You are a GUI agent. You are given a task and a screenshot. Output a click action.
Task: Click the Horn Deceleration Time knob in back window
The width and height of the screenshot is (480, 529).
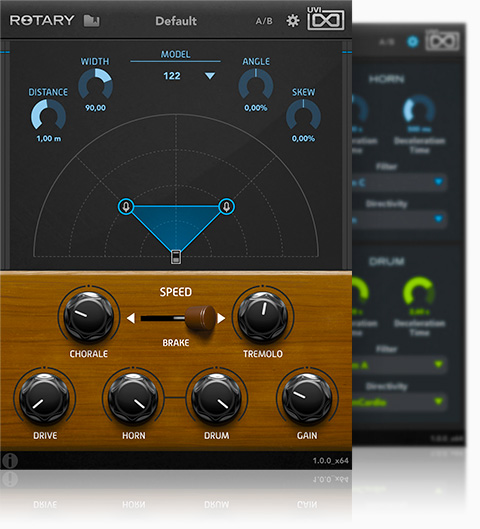point(419,109)
